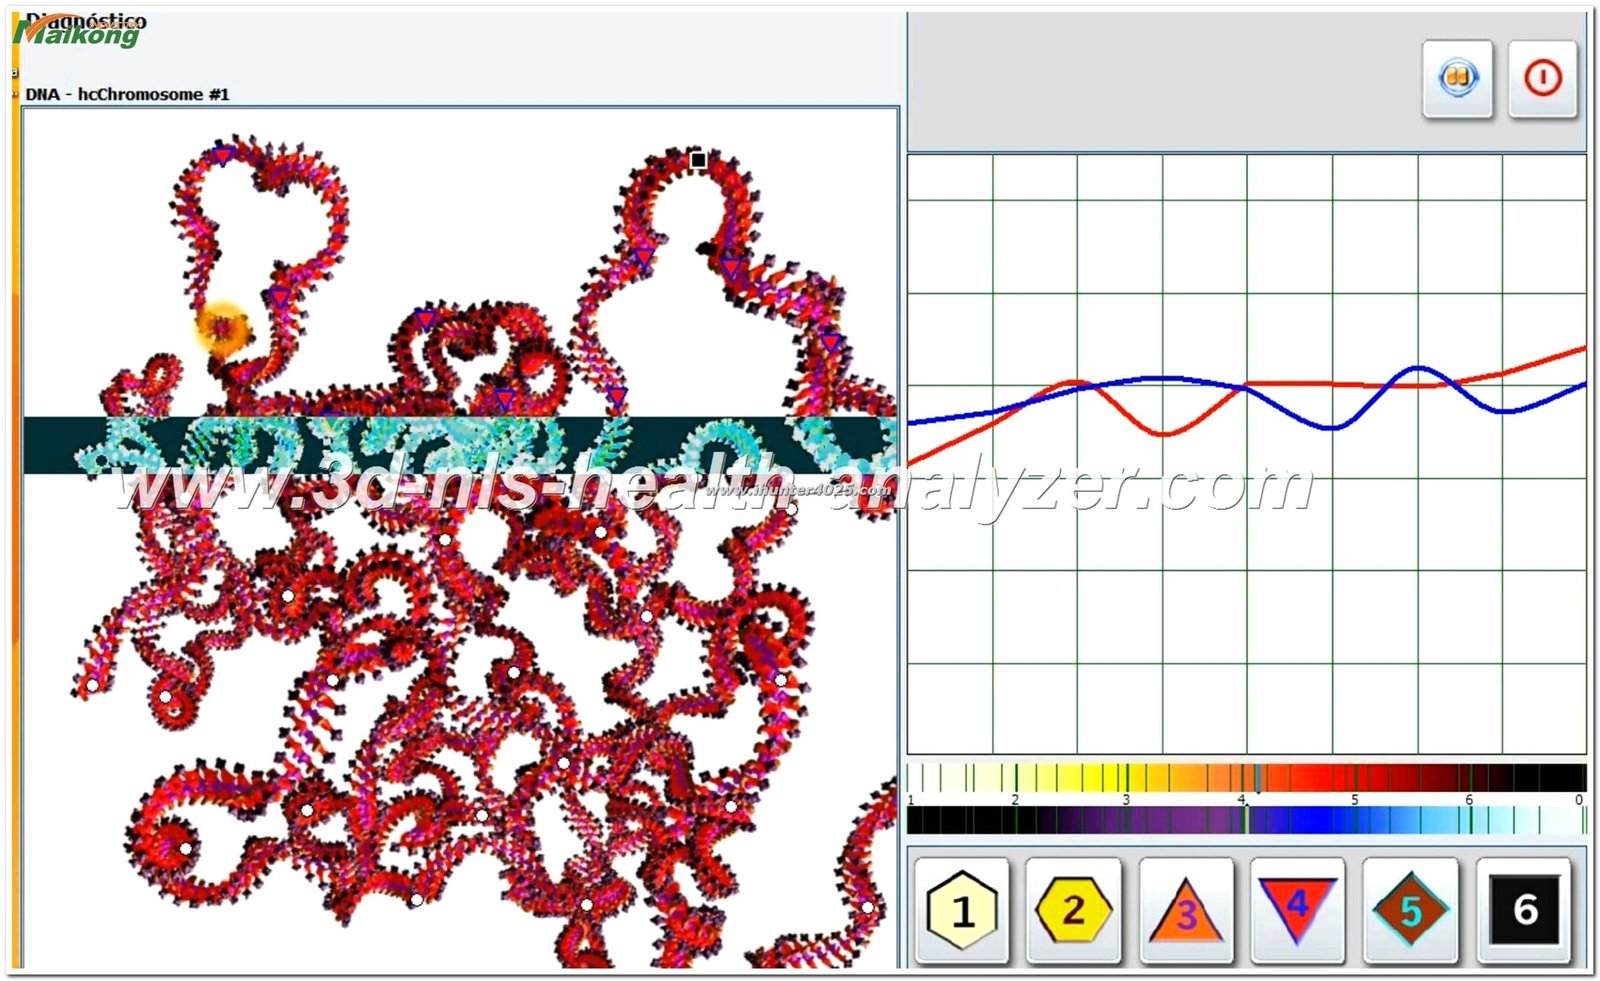
Task: Select the pale hexagon level 1 button
Action: pos(961,910)
